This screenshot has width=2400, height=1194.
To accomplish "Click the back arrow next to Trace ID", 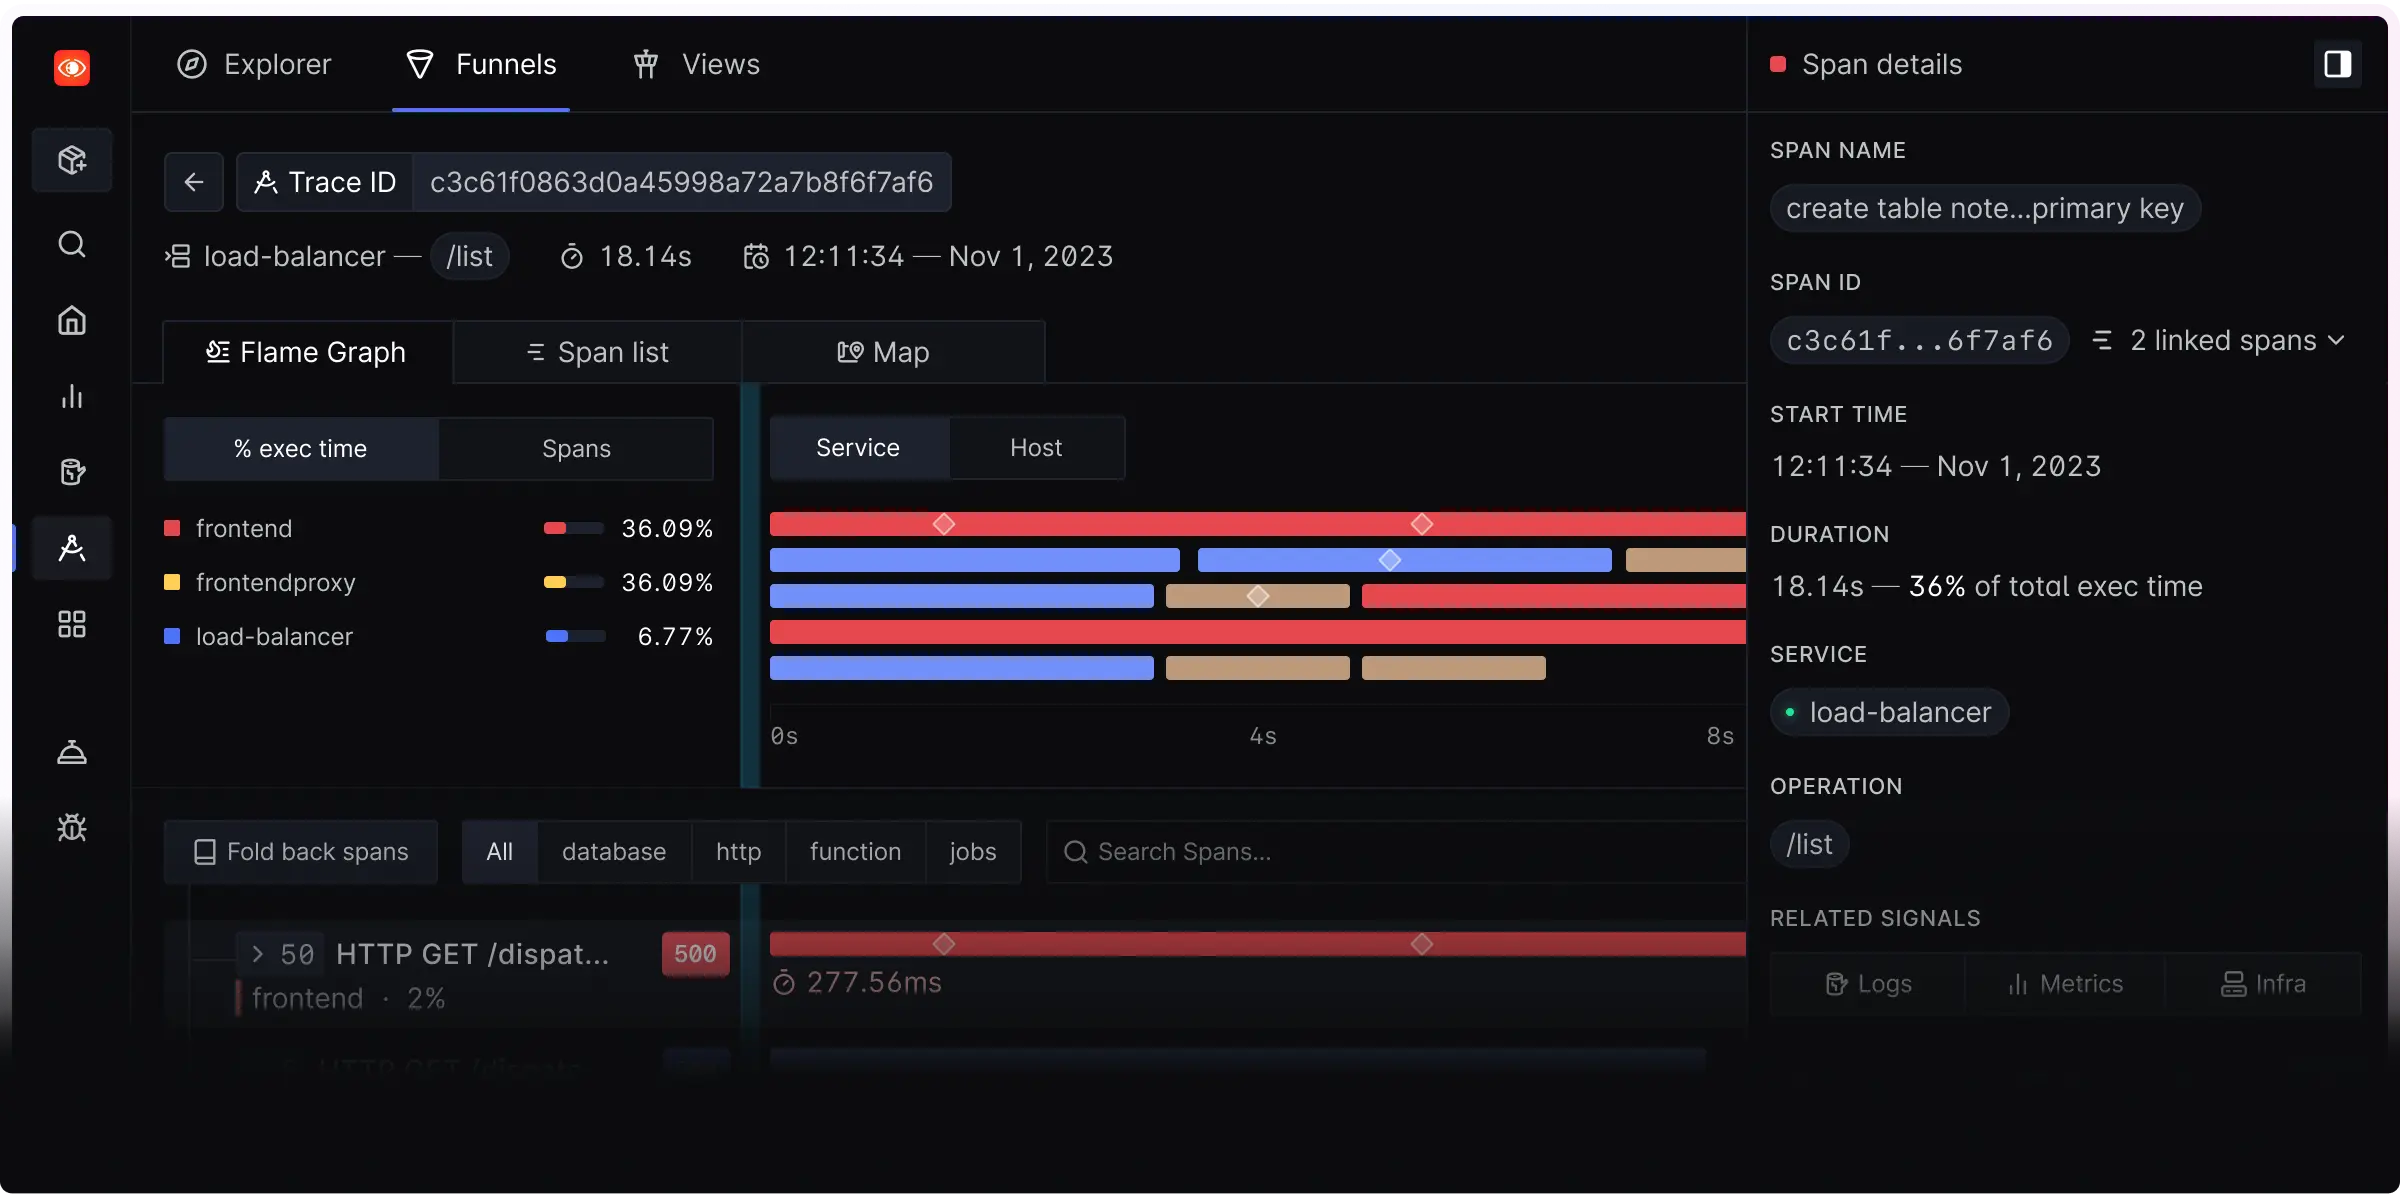I will point(194,182).
